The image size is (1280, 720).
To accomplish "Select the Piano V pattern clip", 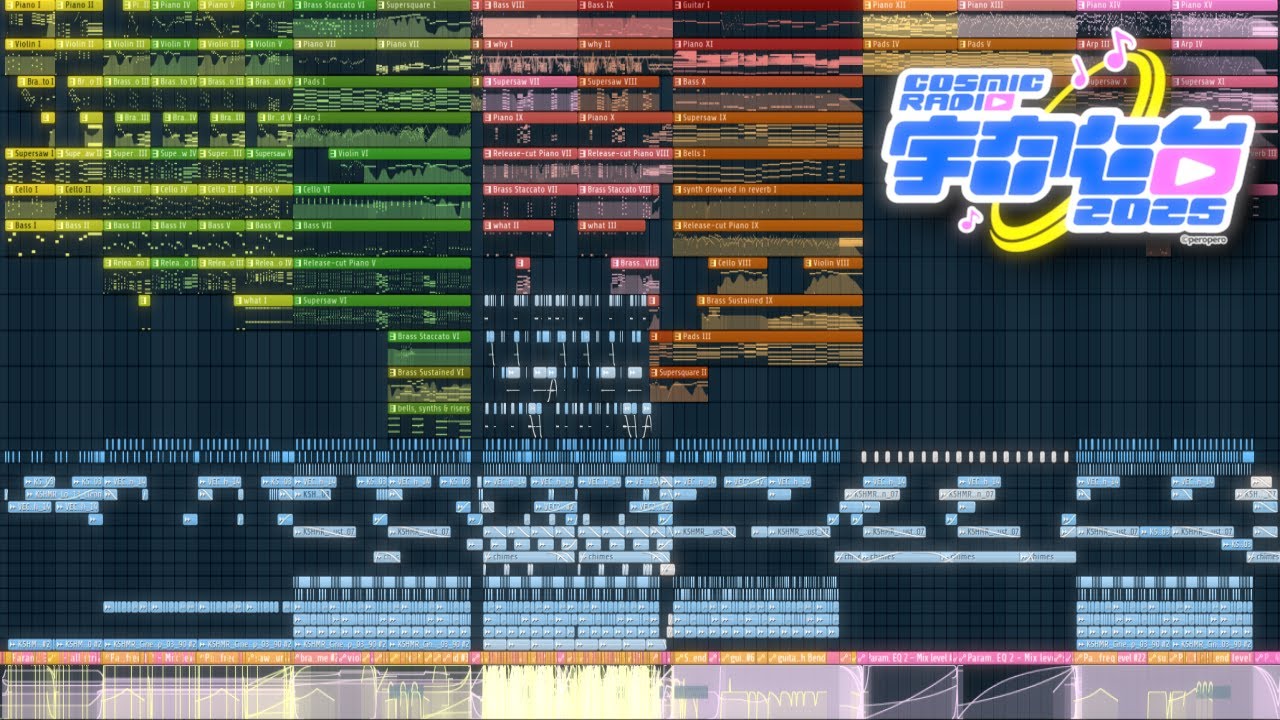I will [220, 5].
